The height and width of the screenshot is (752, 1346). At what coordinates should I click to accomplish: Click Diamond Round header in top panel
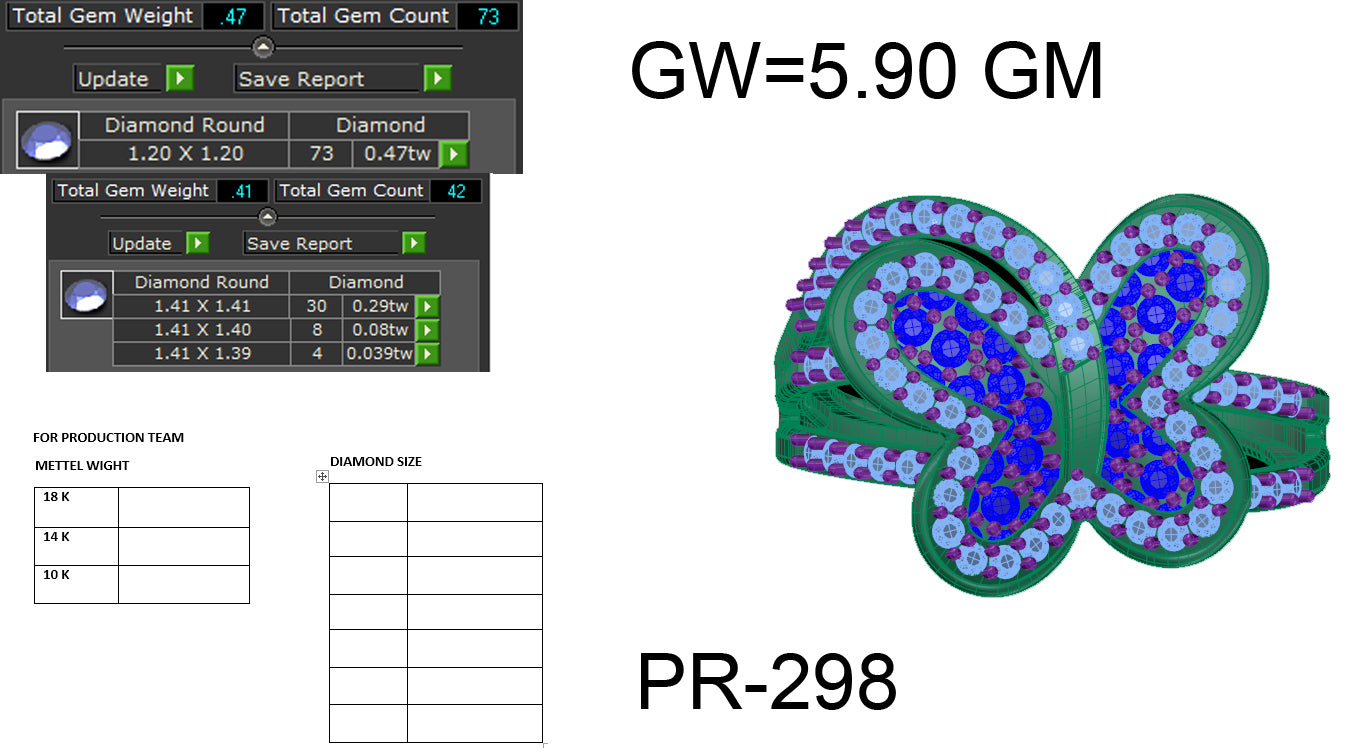pyautogui.click(x=184, y=125)
